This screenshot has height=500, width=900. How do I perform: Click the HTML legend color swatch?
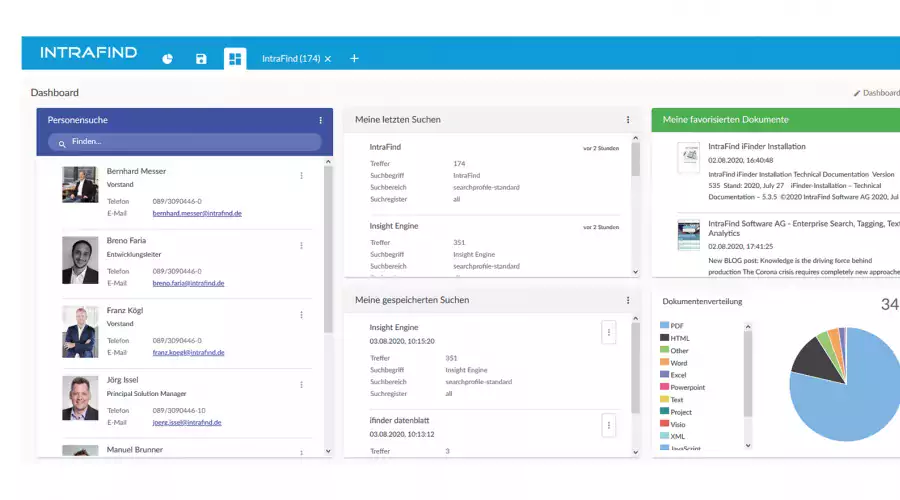click(x=664, y=338)
